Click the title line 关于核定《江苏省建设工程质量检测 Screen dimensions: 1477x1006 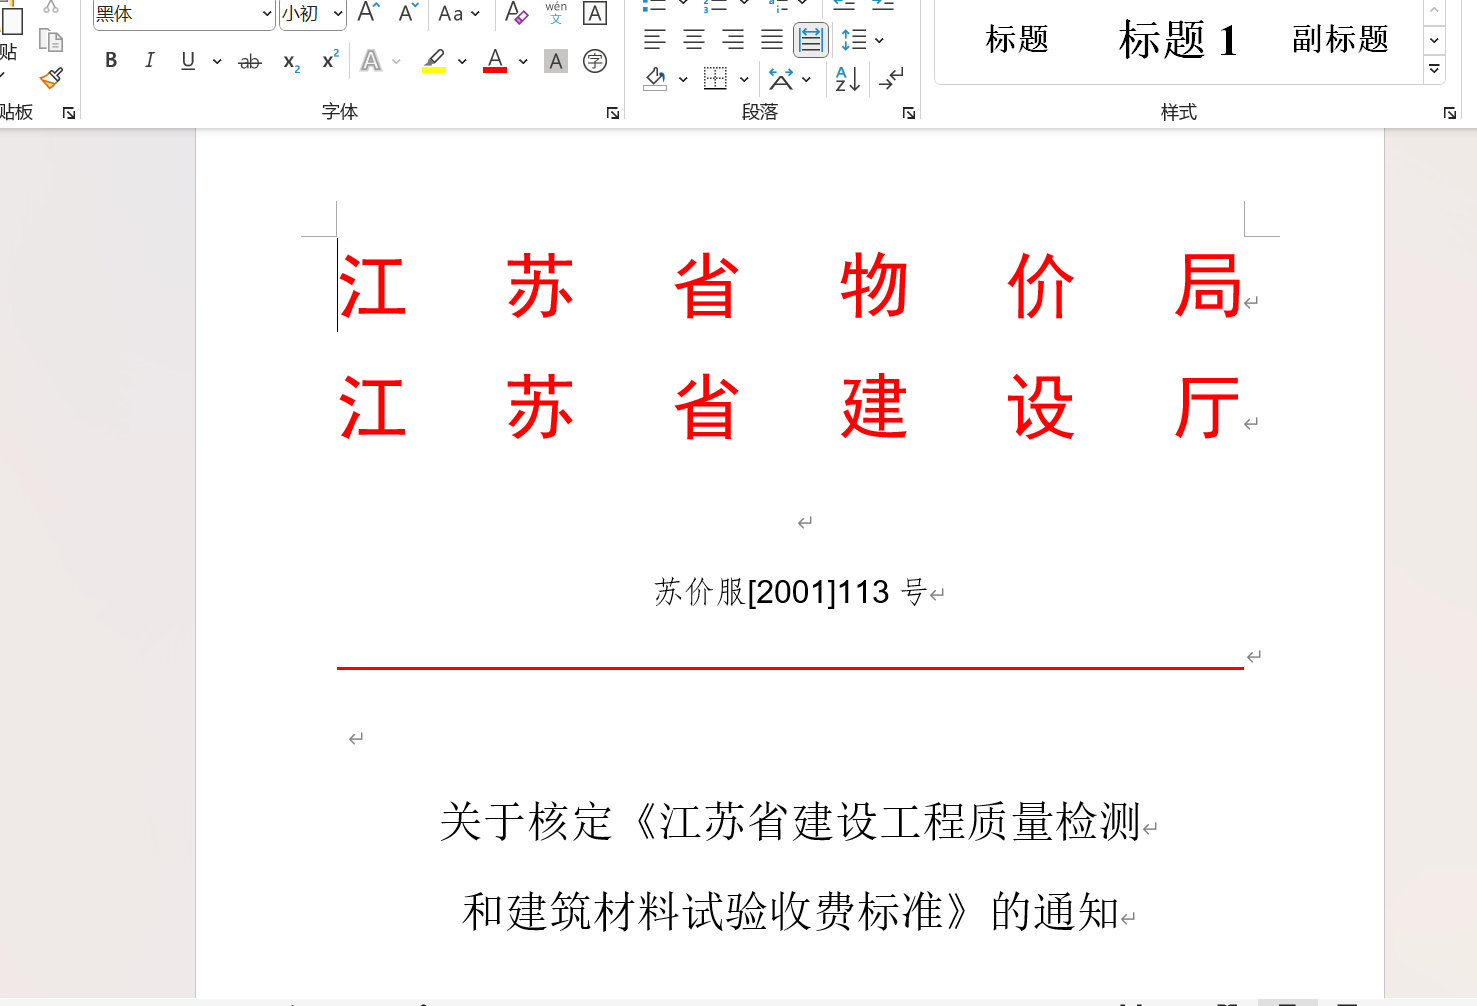[x=790, y=822]
